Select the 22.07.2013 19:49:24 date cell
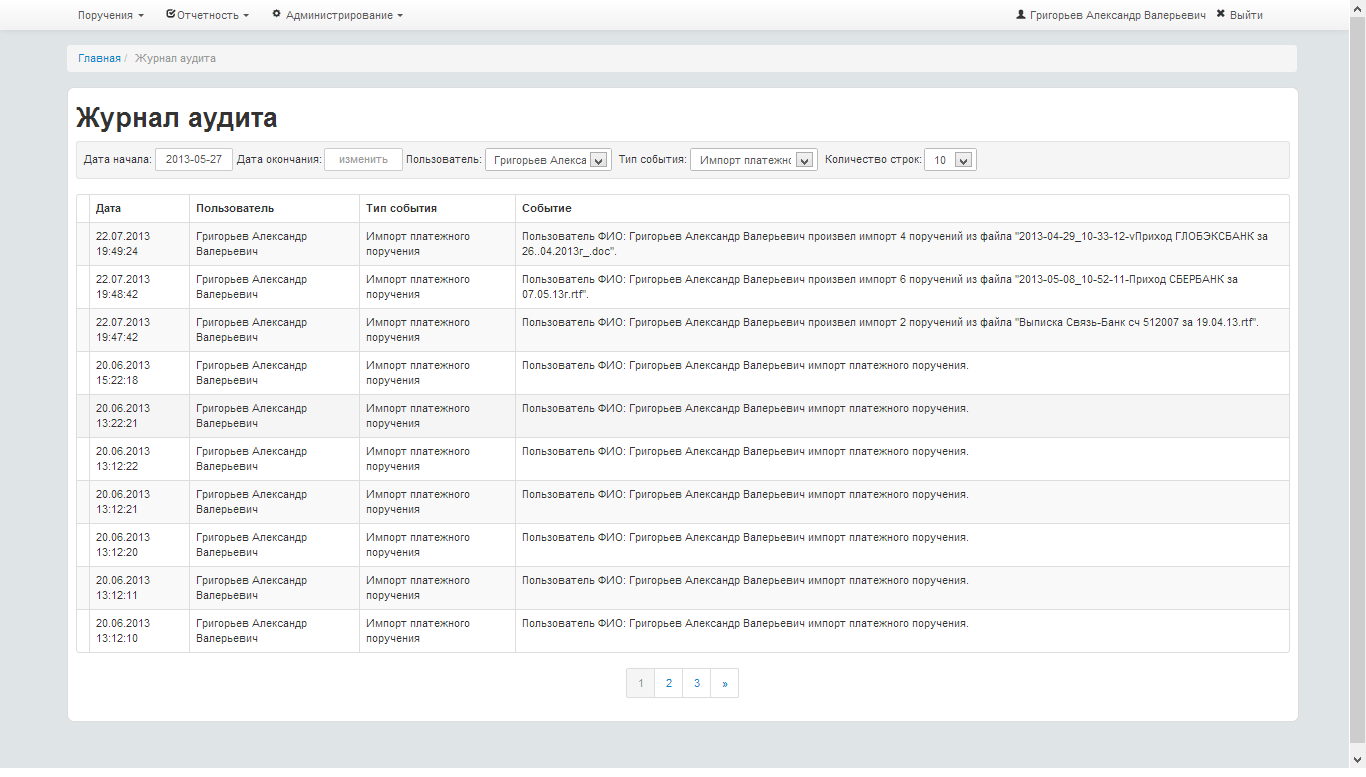The width and height of the screenshot is (1366, 777). click(x=139, y=244)
